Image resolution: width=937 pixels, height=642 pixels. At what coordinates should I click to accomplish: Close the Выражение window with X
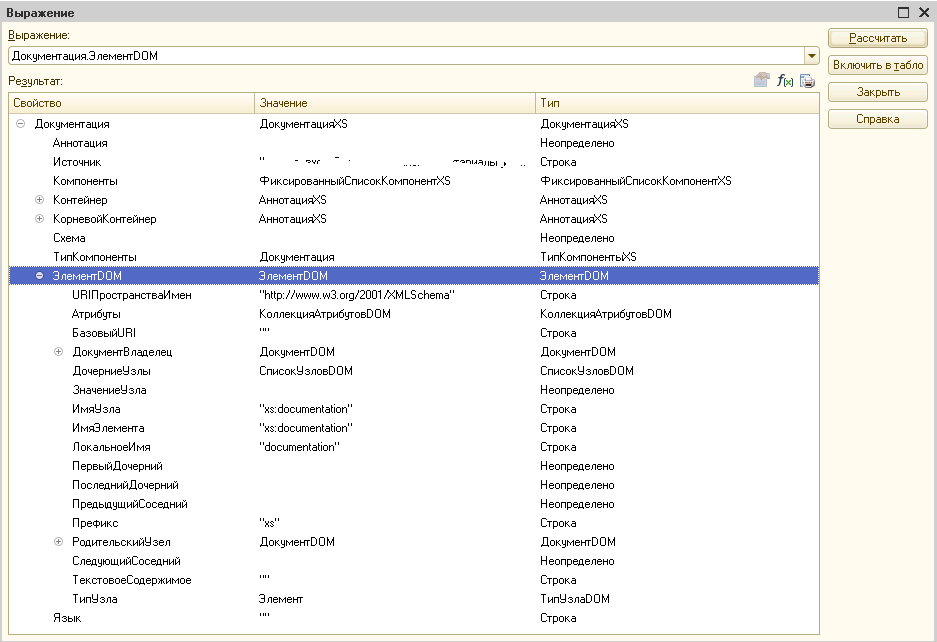click(x=923, y=12)
